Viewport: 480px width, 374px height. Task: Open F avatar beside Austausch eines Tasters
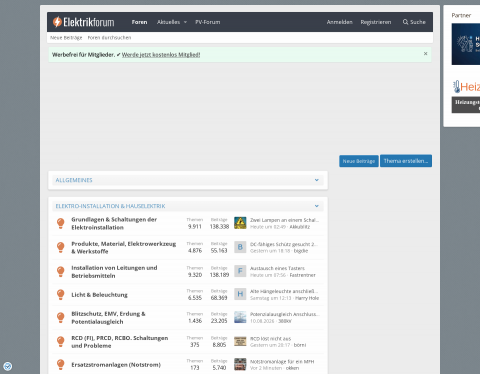tap(240, 271)
